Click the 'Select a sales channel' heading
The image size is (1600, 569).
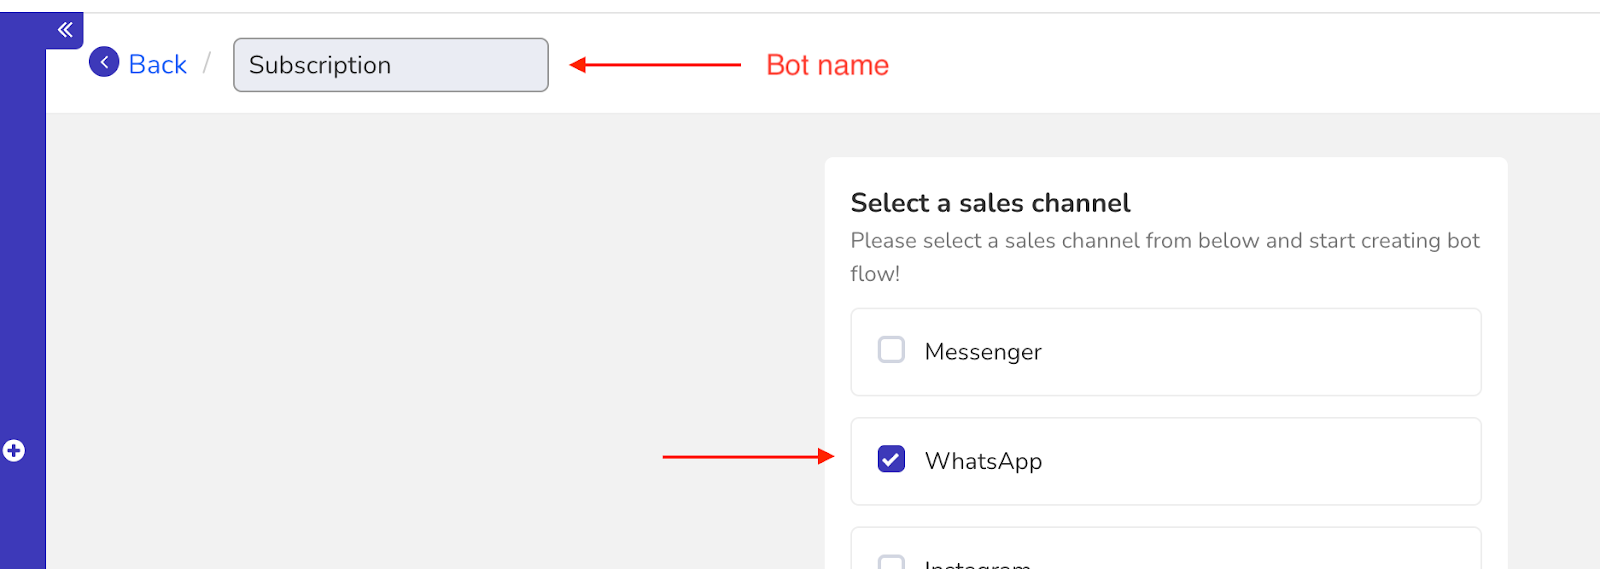click(x=990, y=203)
